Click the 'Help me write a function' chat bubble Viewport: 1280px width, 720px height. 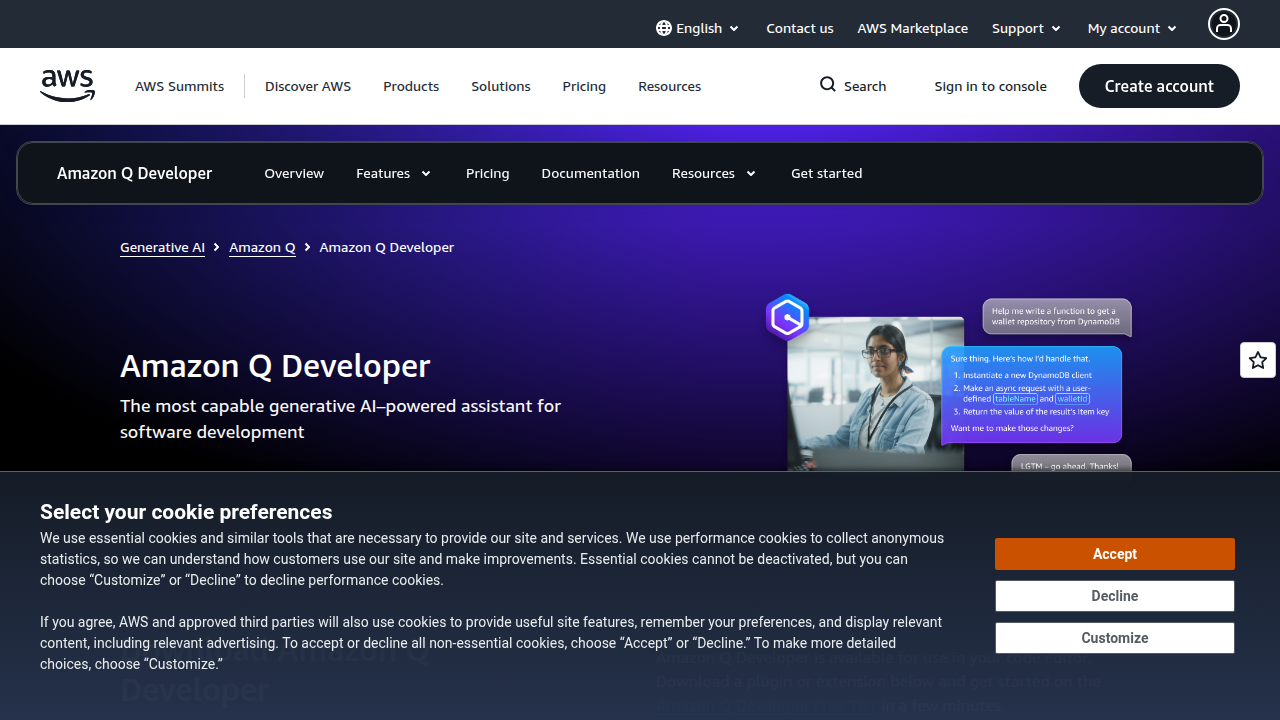(x=1057, y=317)
